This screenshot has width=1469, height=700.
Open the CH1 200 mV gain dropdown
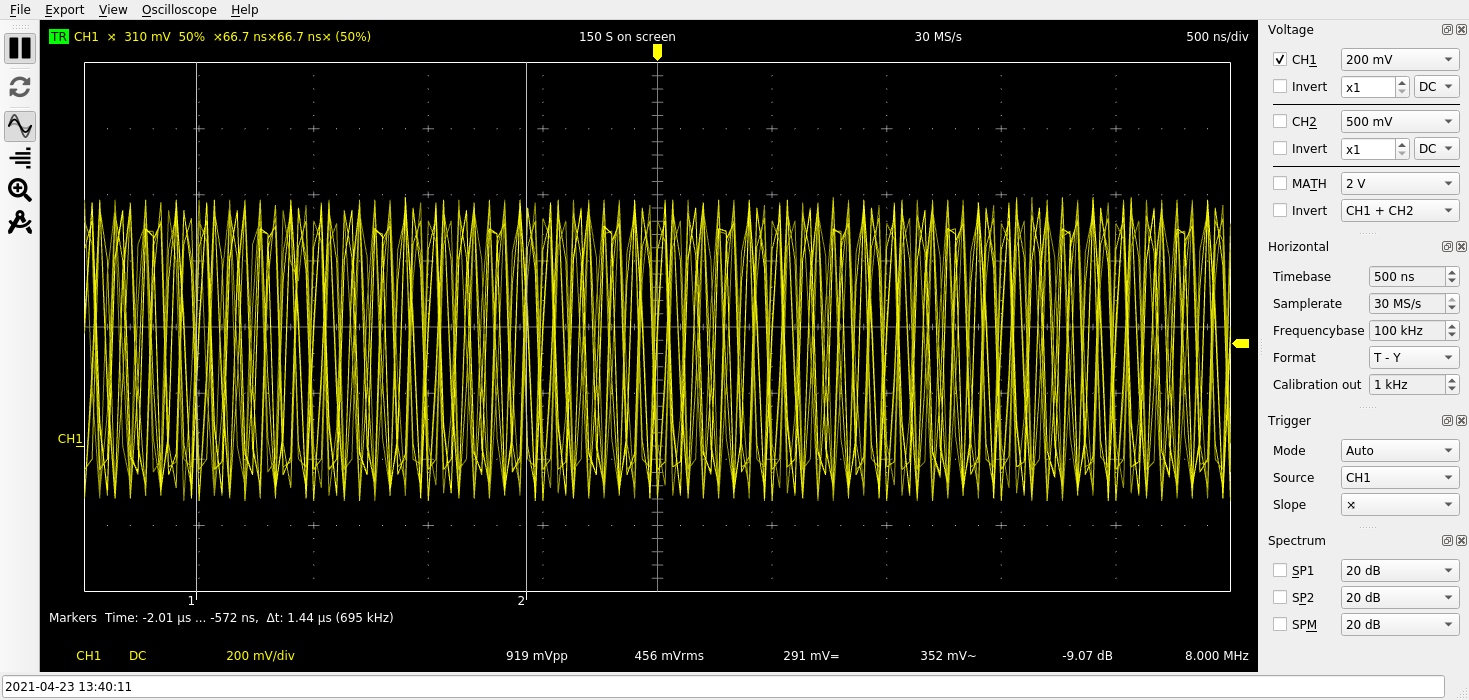(1399, 60)
